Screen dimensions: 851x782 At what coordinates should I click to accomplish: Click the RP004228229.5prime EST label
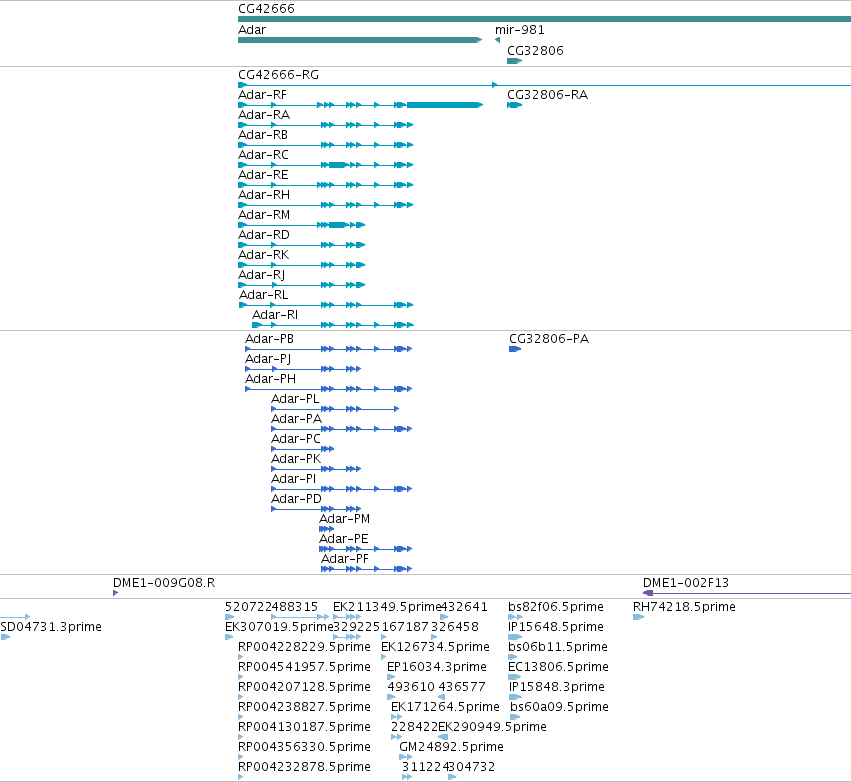(x=304, y=647)
